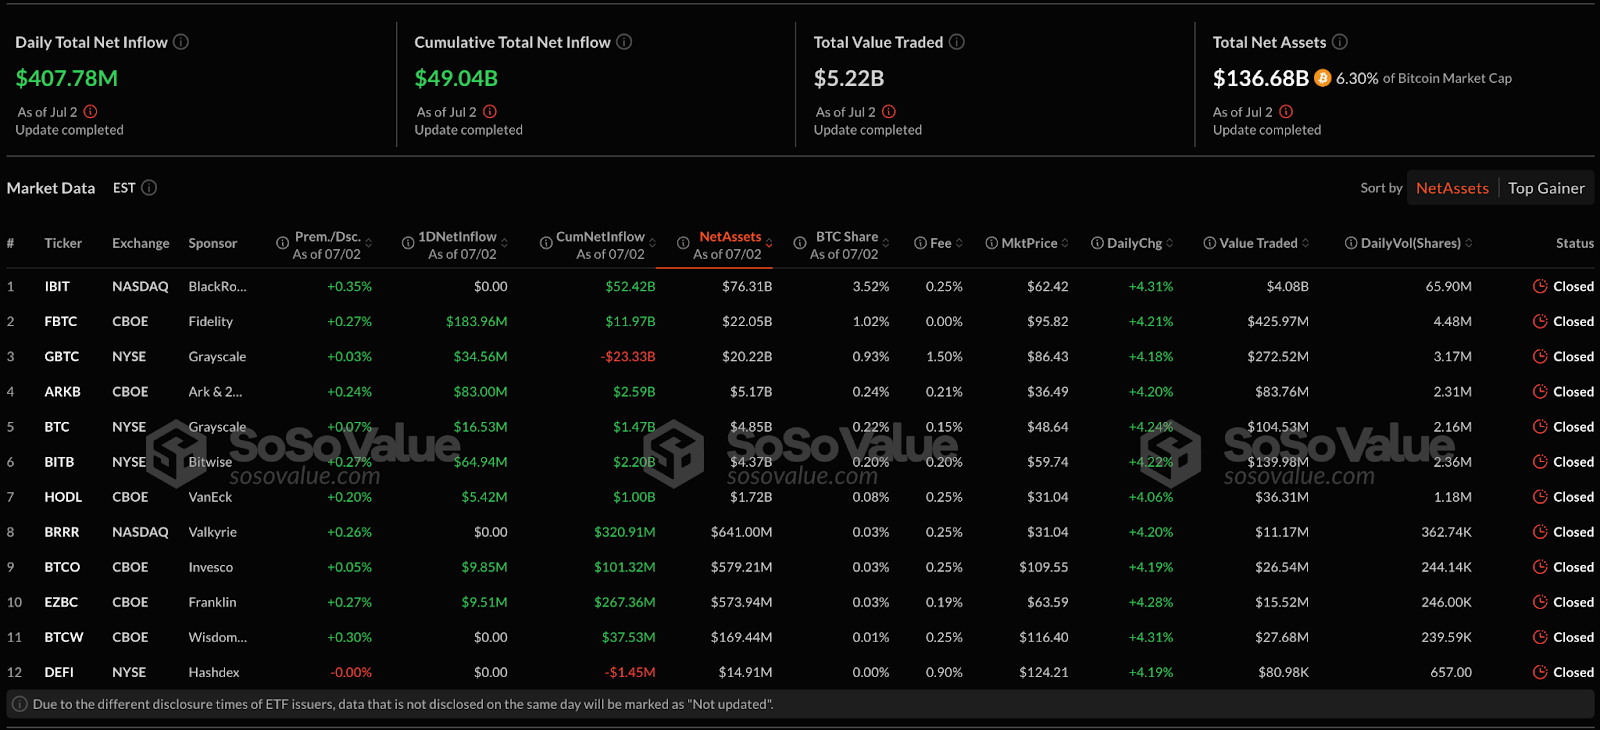The width and height of the screenshot is (1600, 730).
Task: Click the closed-market clock icon in IBIT row
Action: [1540, 286]
